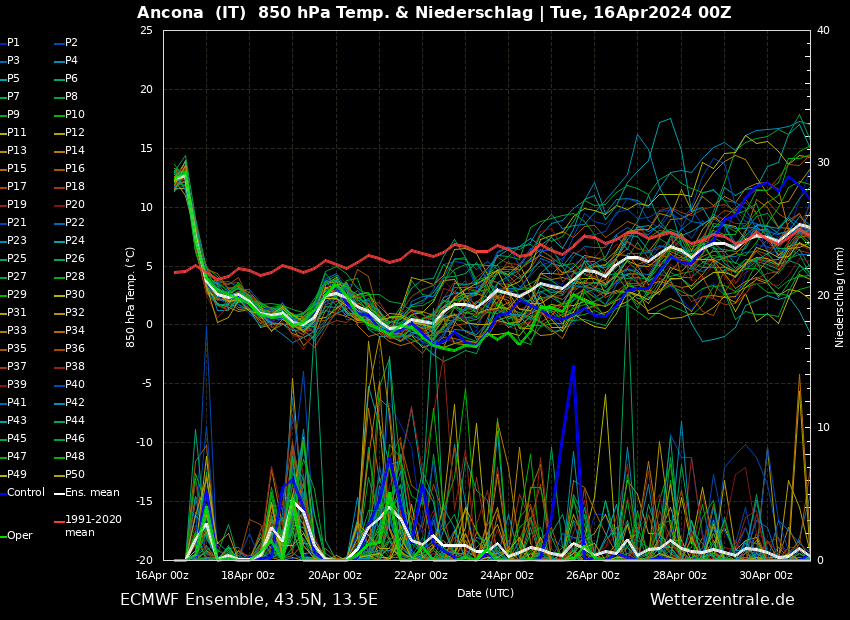Click legend entry P1
The height and width of the screenshot is (620, 850).
[x=10, y=42]
